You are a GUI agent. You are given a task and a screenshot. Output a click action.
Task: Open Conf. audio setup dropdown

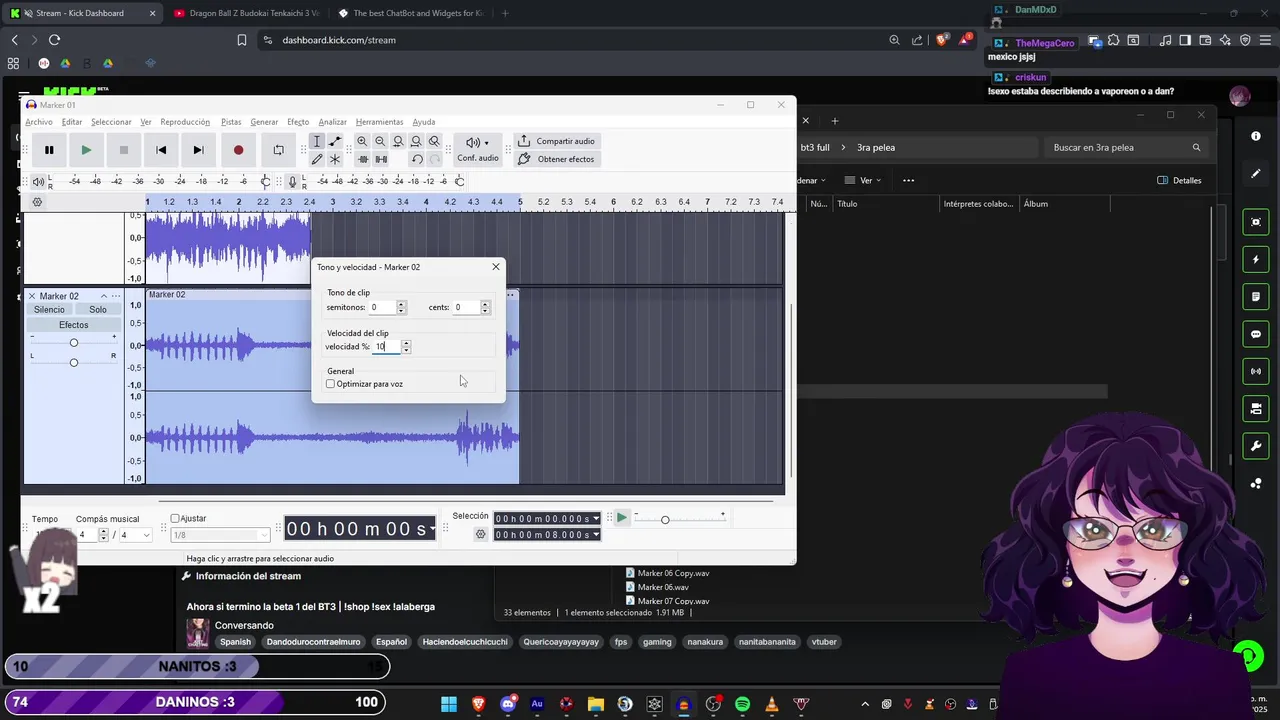478,149
